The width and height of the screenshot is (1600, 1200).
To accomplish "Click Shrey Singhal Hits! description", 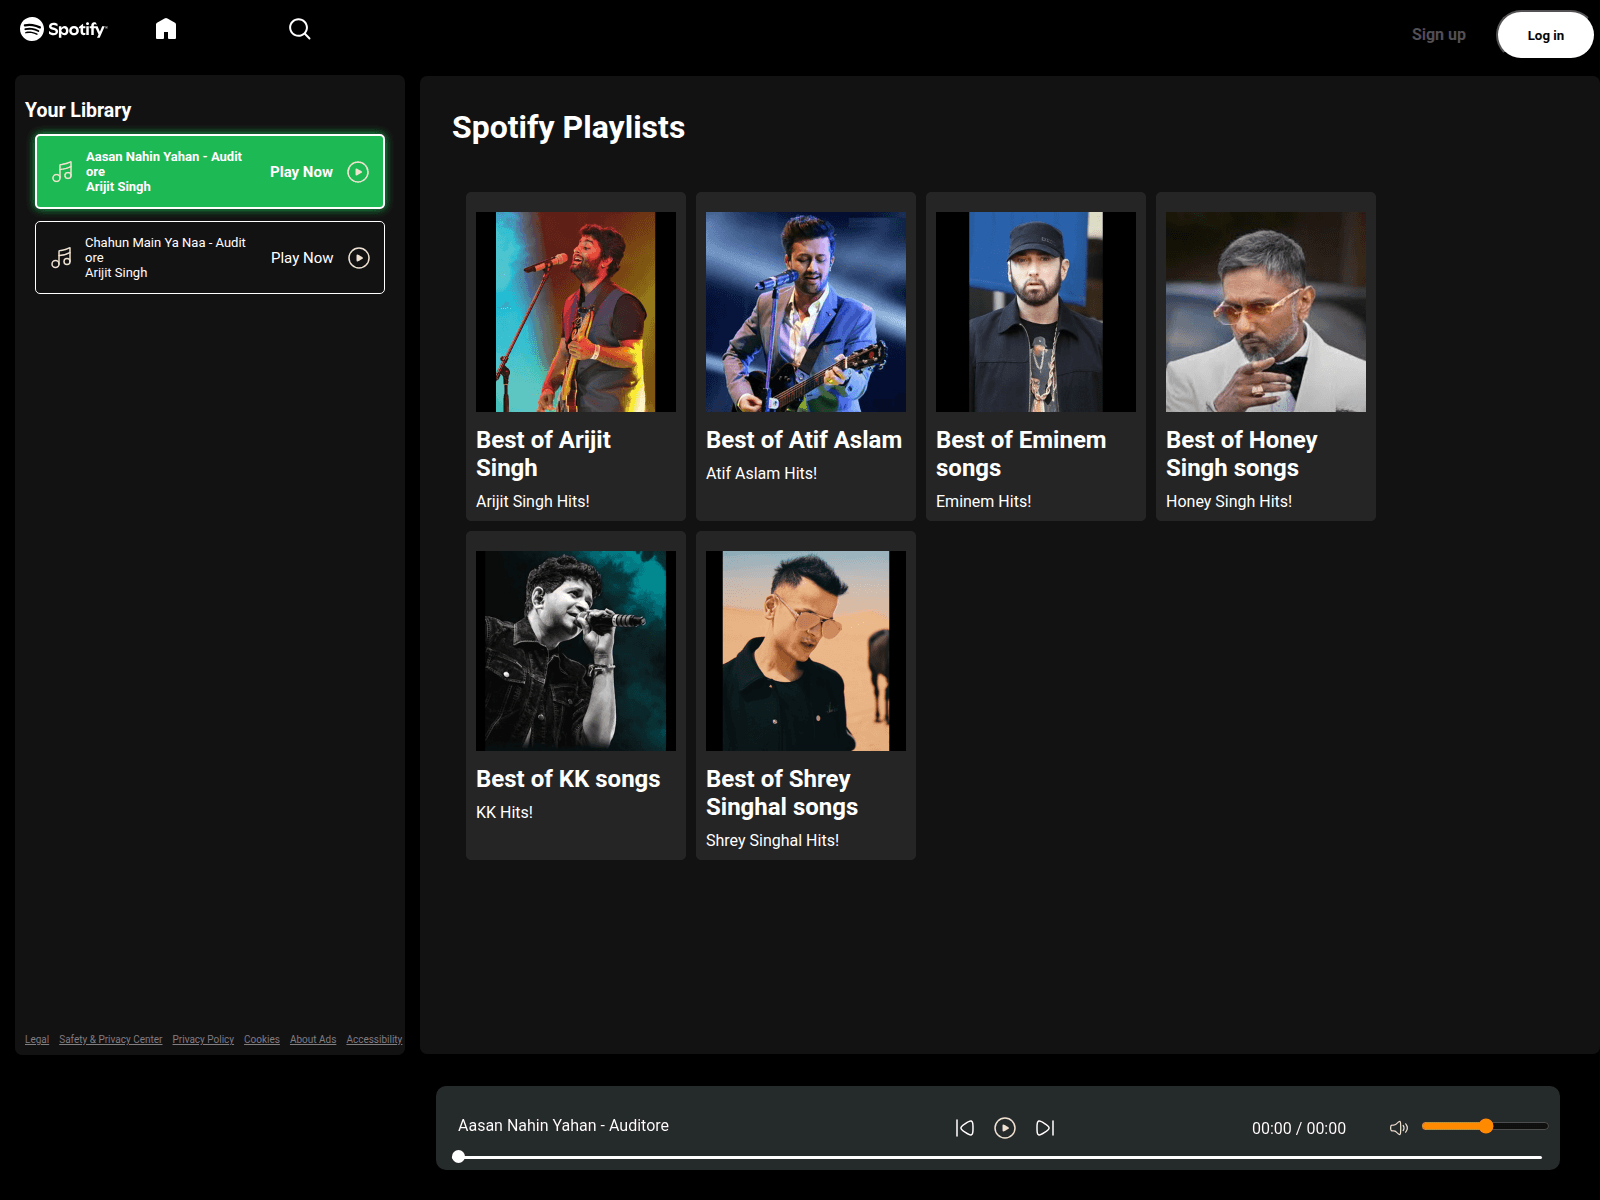I will coord(772,840).
